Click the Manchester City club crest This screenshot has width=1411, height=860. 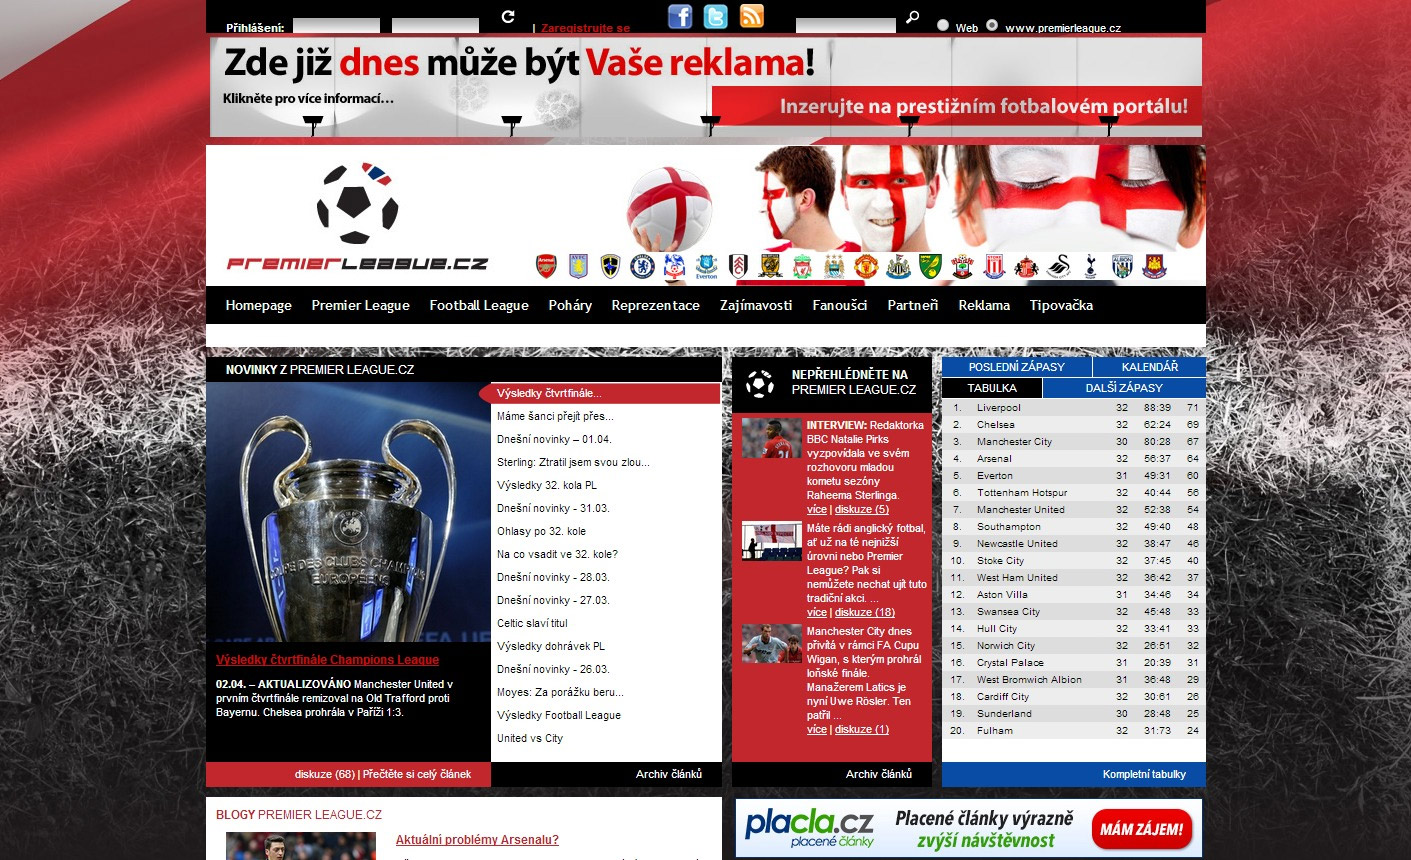pyautogui.click(x=834, y=266)
